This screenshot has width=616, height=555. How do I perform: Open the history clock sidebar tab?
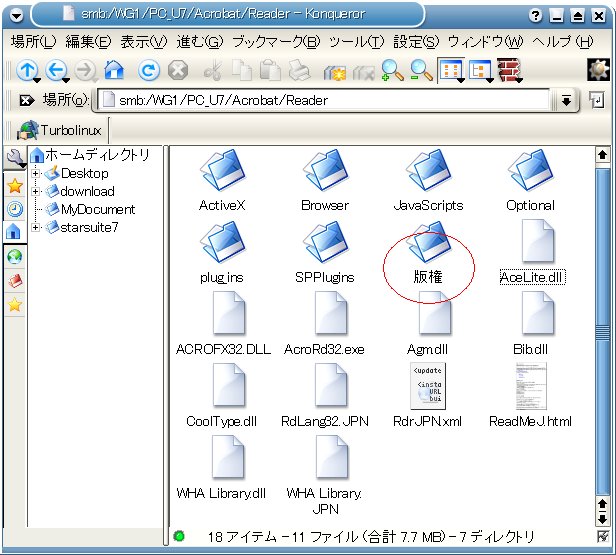pyautogui.click(x=15, y=209)
